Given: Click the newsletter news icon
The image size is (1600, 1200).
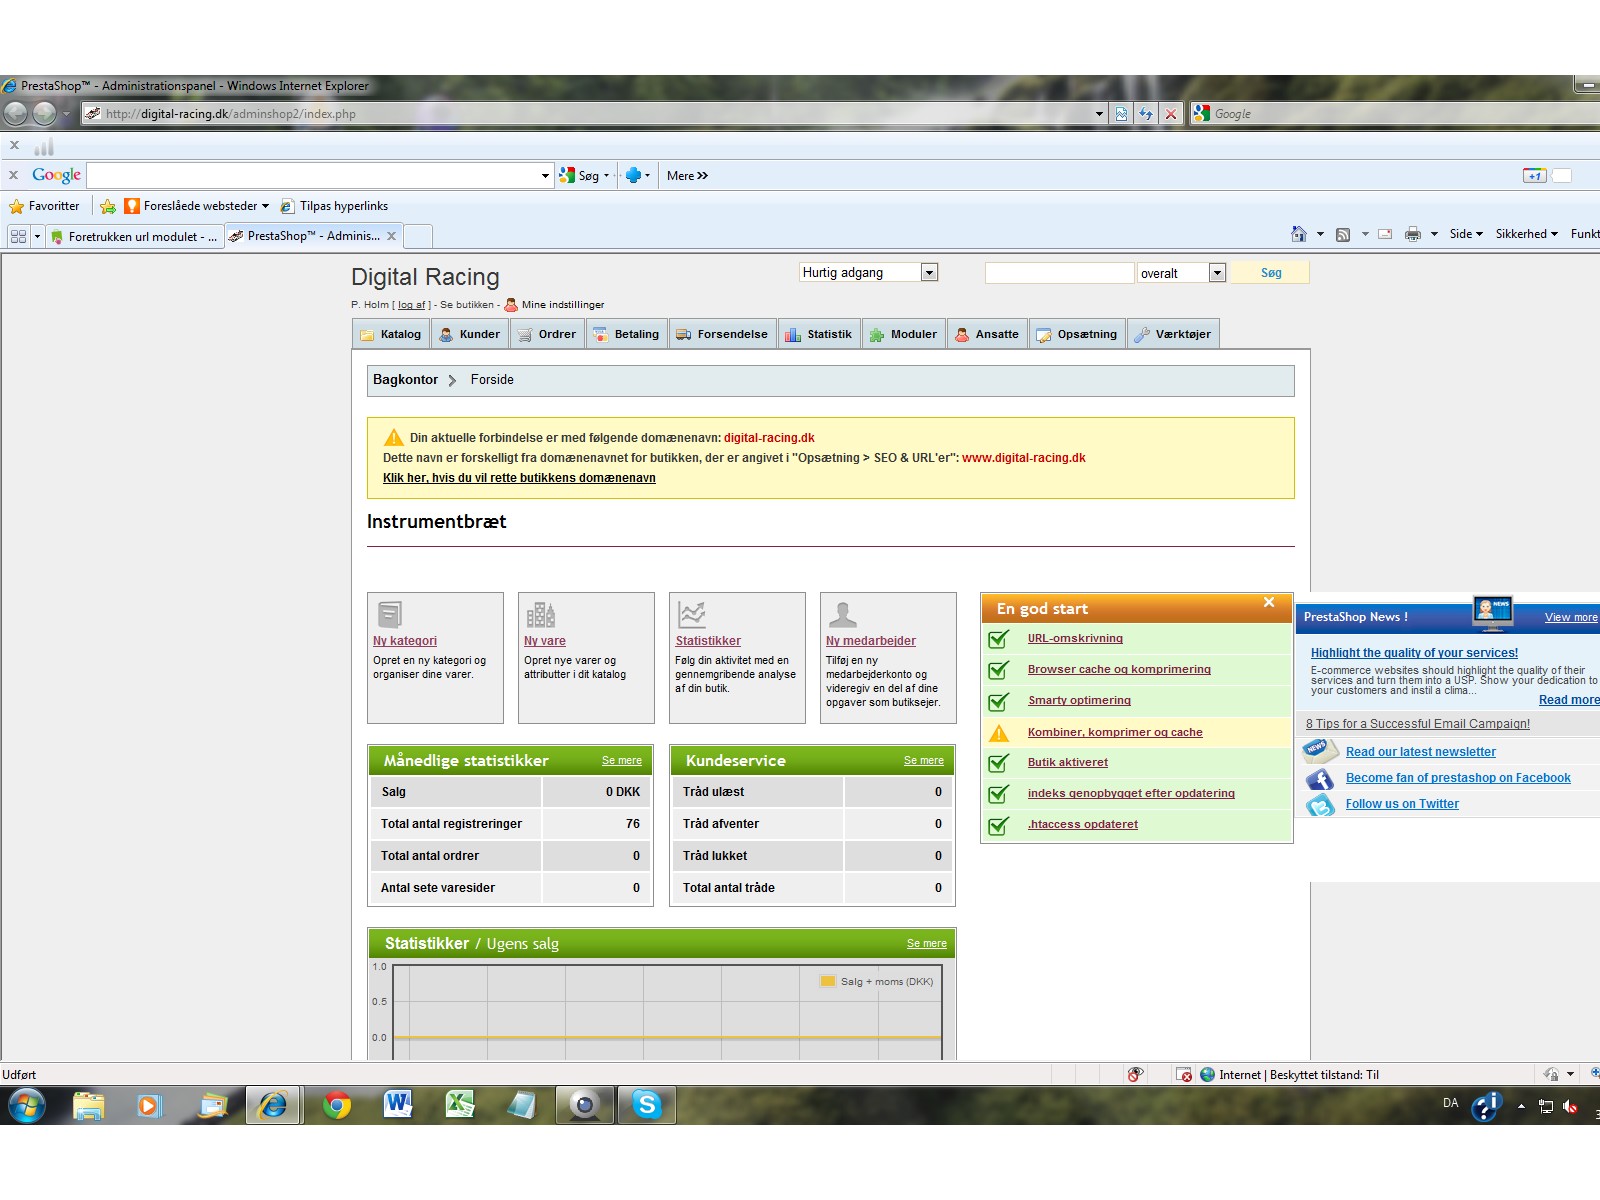Looking at the screenshot, I should (1320, 751).
